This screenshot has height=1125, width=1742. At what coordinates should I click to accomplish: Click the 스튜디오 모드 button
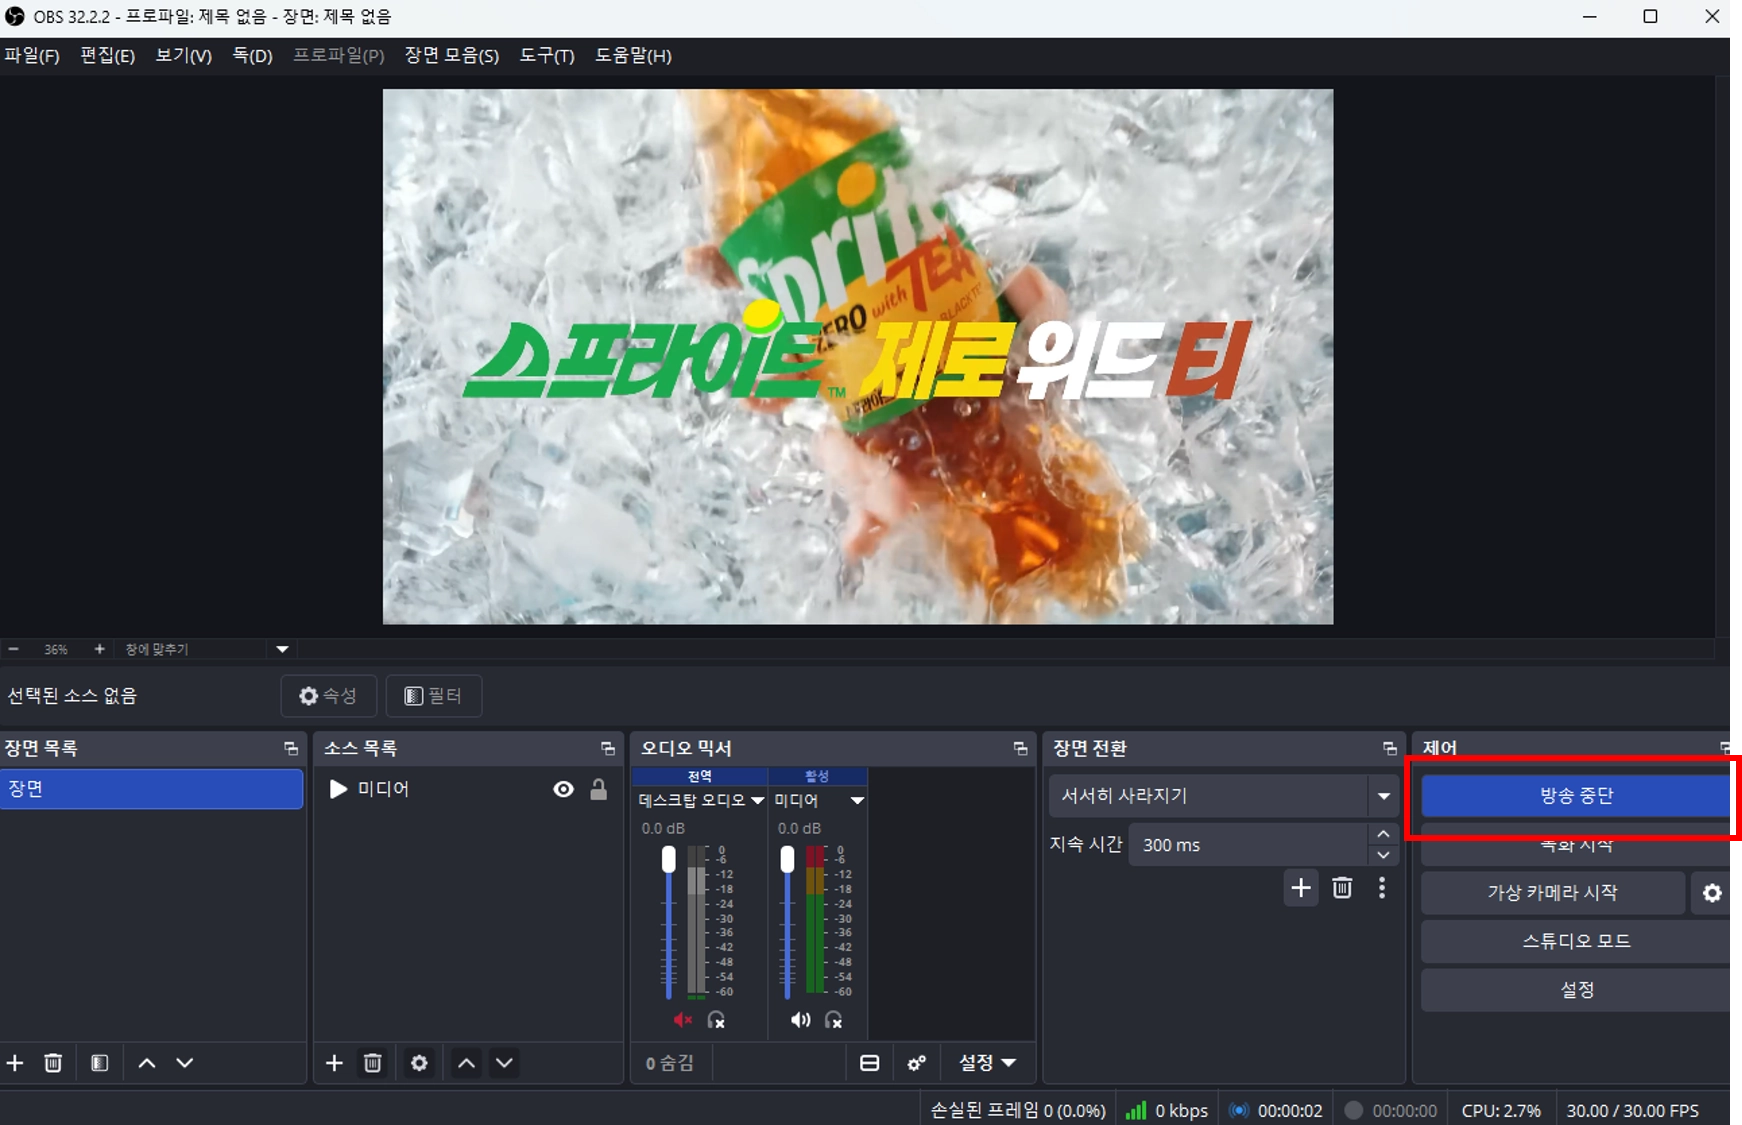tap(1576, 941)
